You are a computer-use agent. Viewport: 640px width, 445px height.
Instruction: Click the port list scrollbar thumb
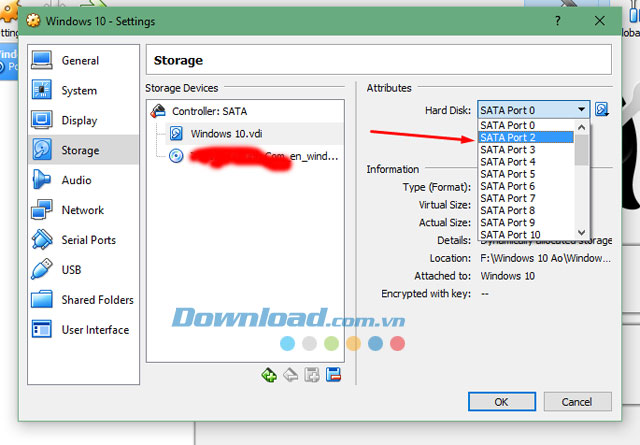pos(582,150)
